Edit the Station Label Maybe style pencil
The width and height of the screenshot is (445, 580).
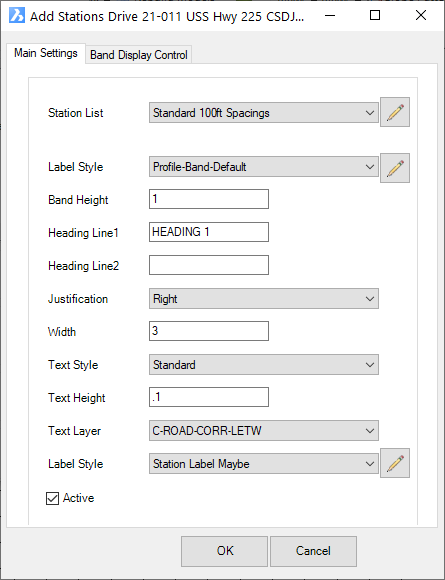coord(395,463)
